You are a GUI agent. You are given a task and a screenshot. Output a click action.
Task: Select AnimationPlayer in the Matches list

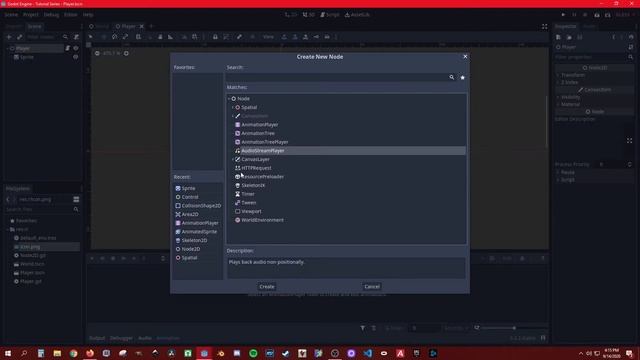pyautogui.click(x=260, y=124)
